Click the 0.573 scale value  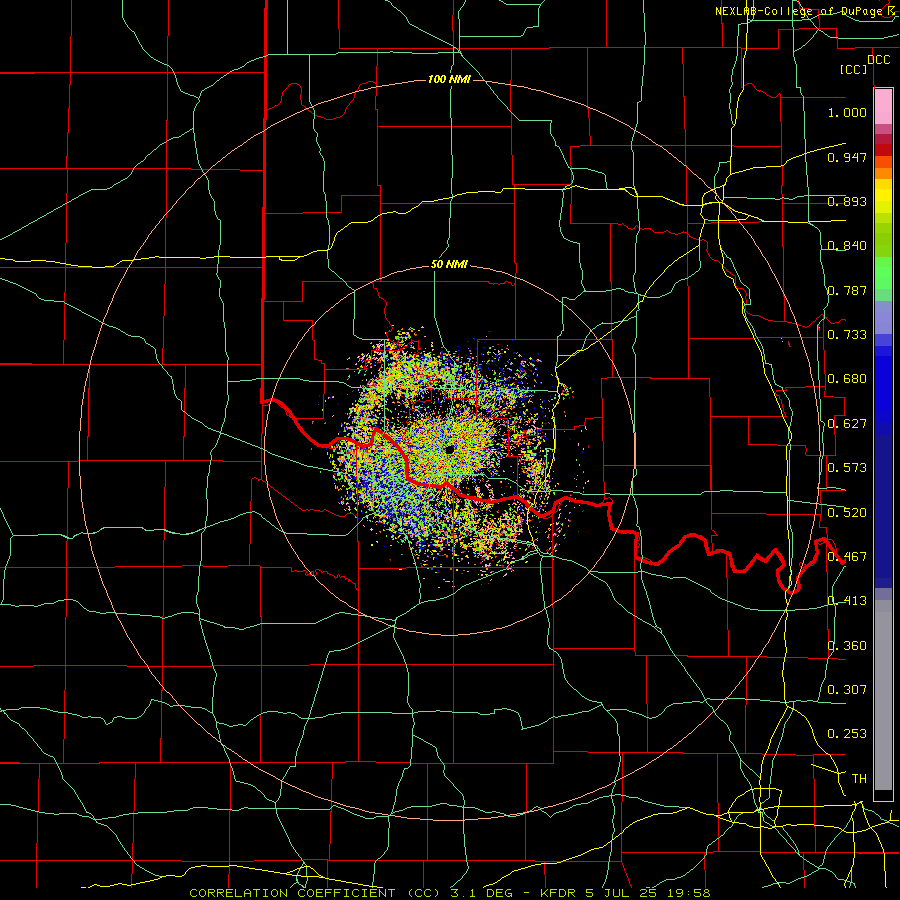(x=847, y=468)
